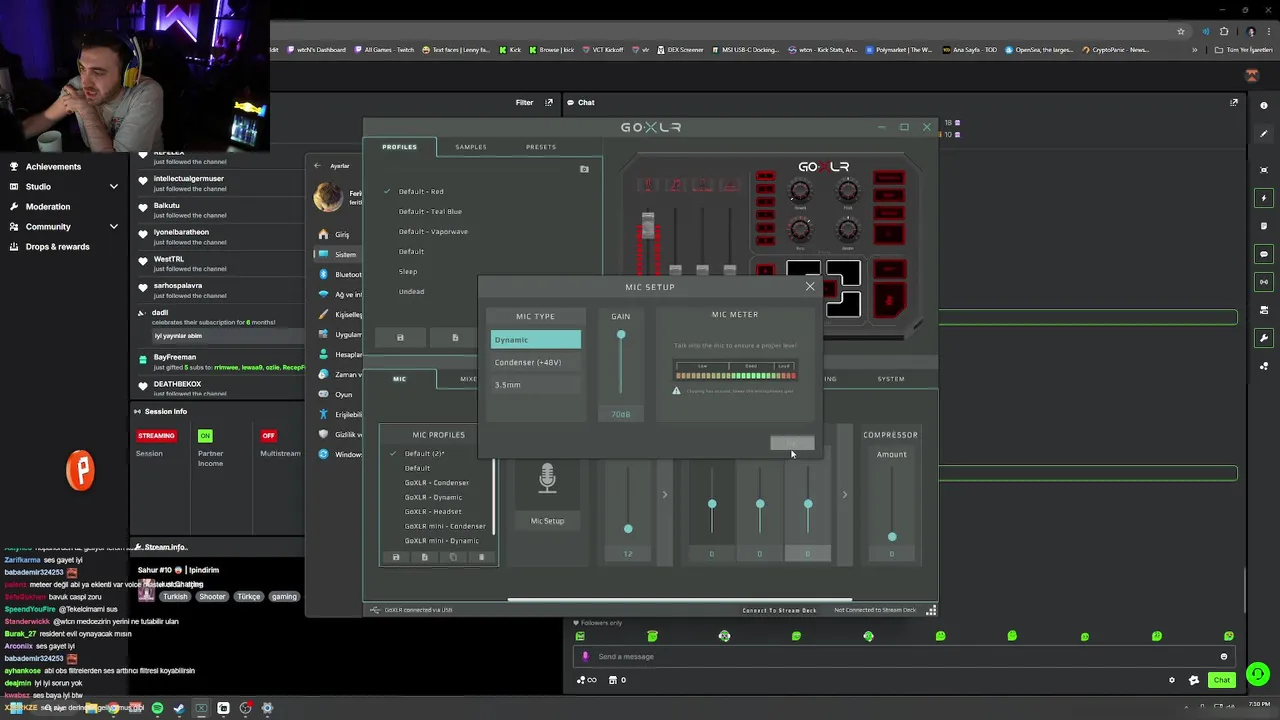Click the gate slider showing 12

click(628, 528)
